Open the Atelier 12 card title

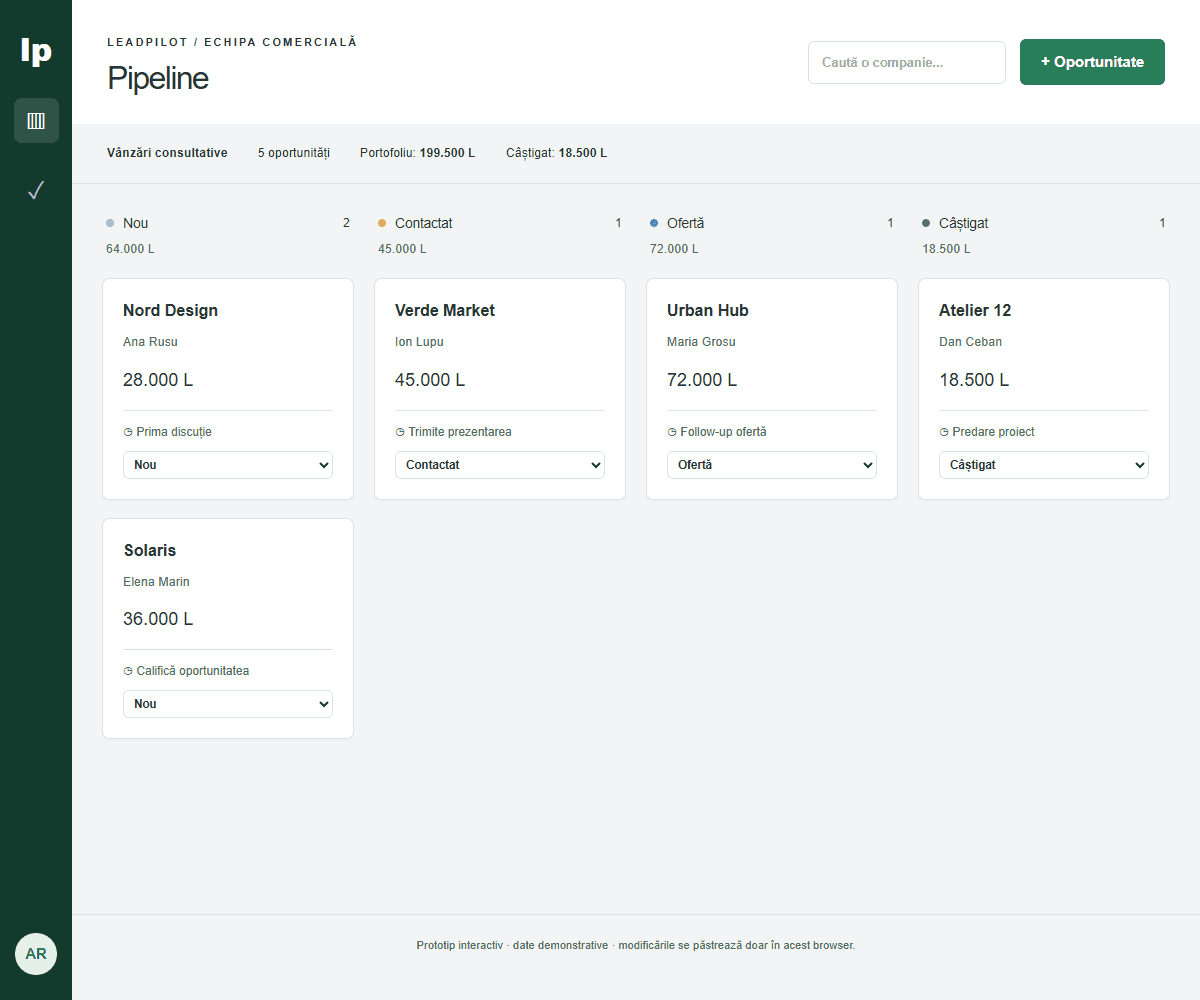pyautogui.click(x=975, y=310)
